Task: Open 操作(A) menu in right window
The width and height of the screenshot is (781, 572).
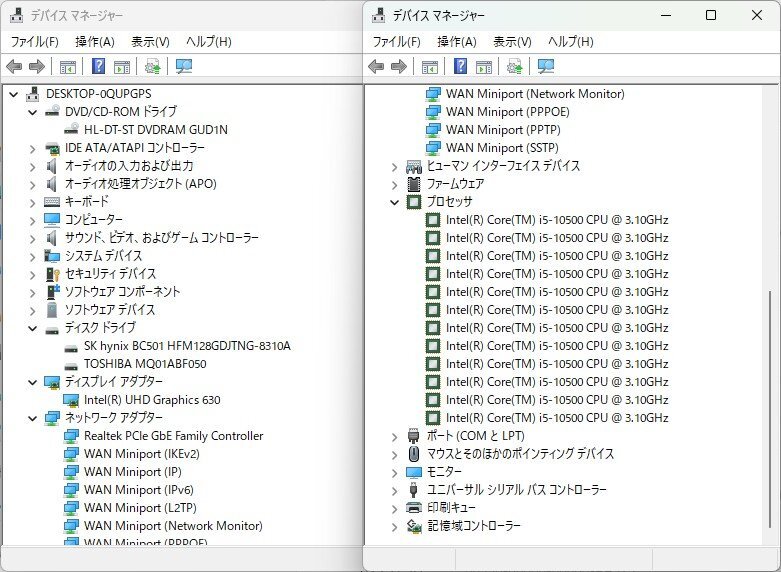Action: click(x=457, y=42)
